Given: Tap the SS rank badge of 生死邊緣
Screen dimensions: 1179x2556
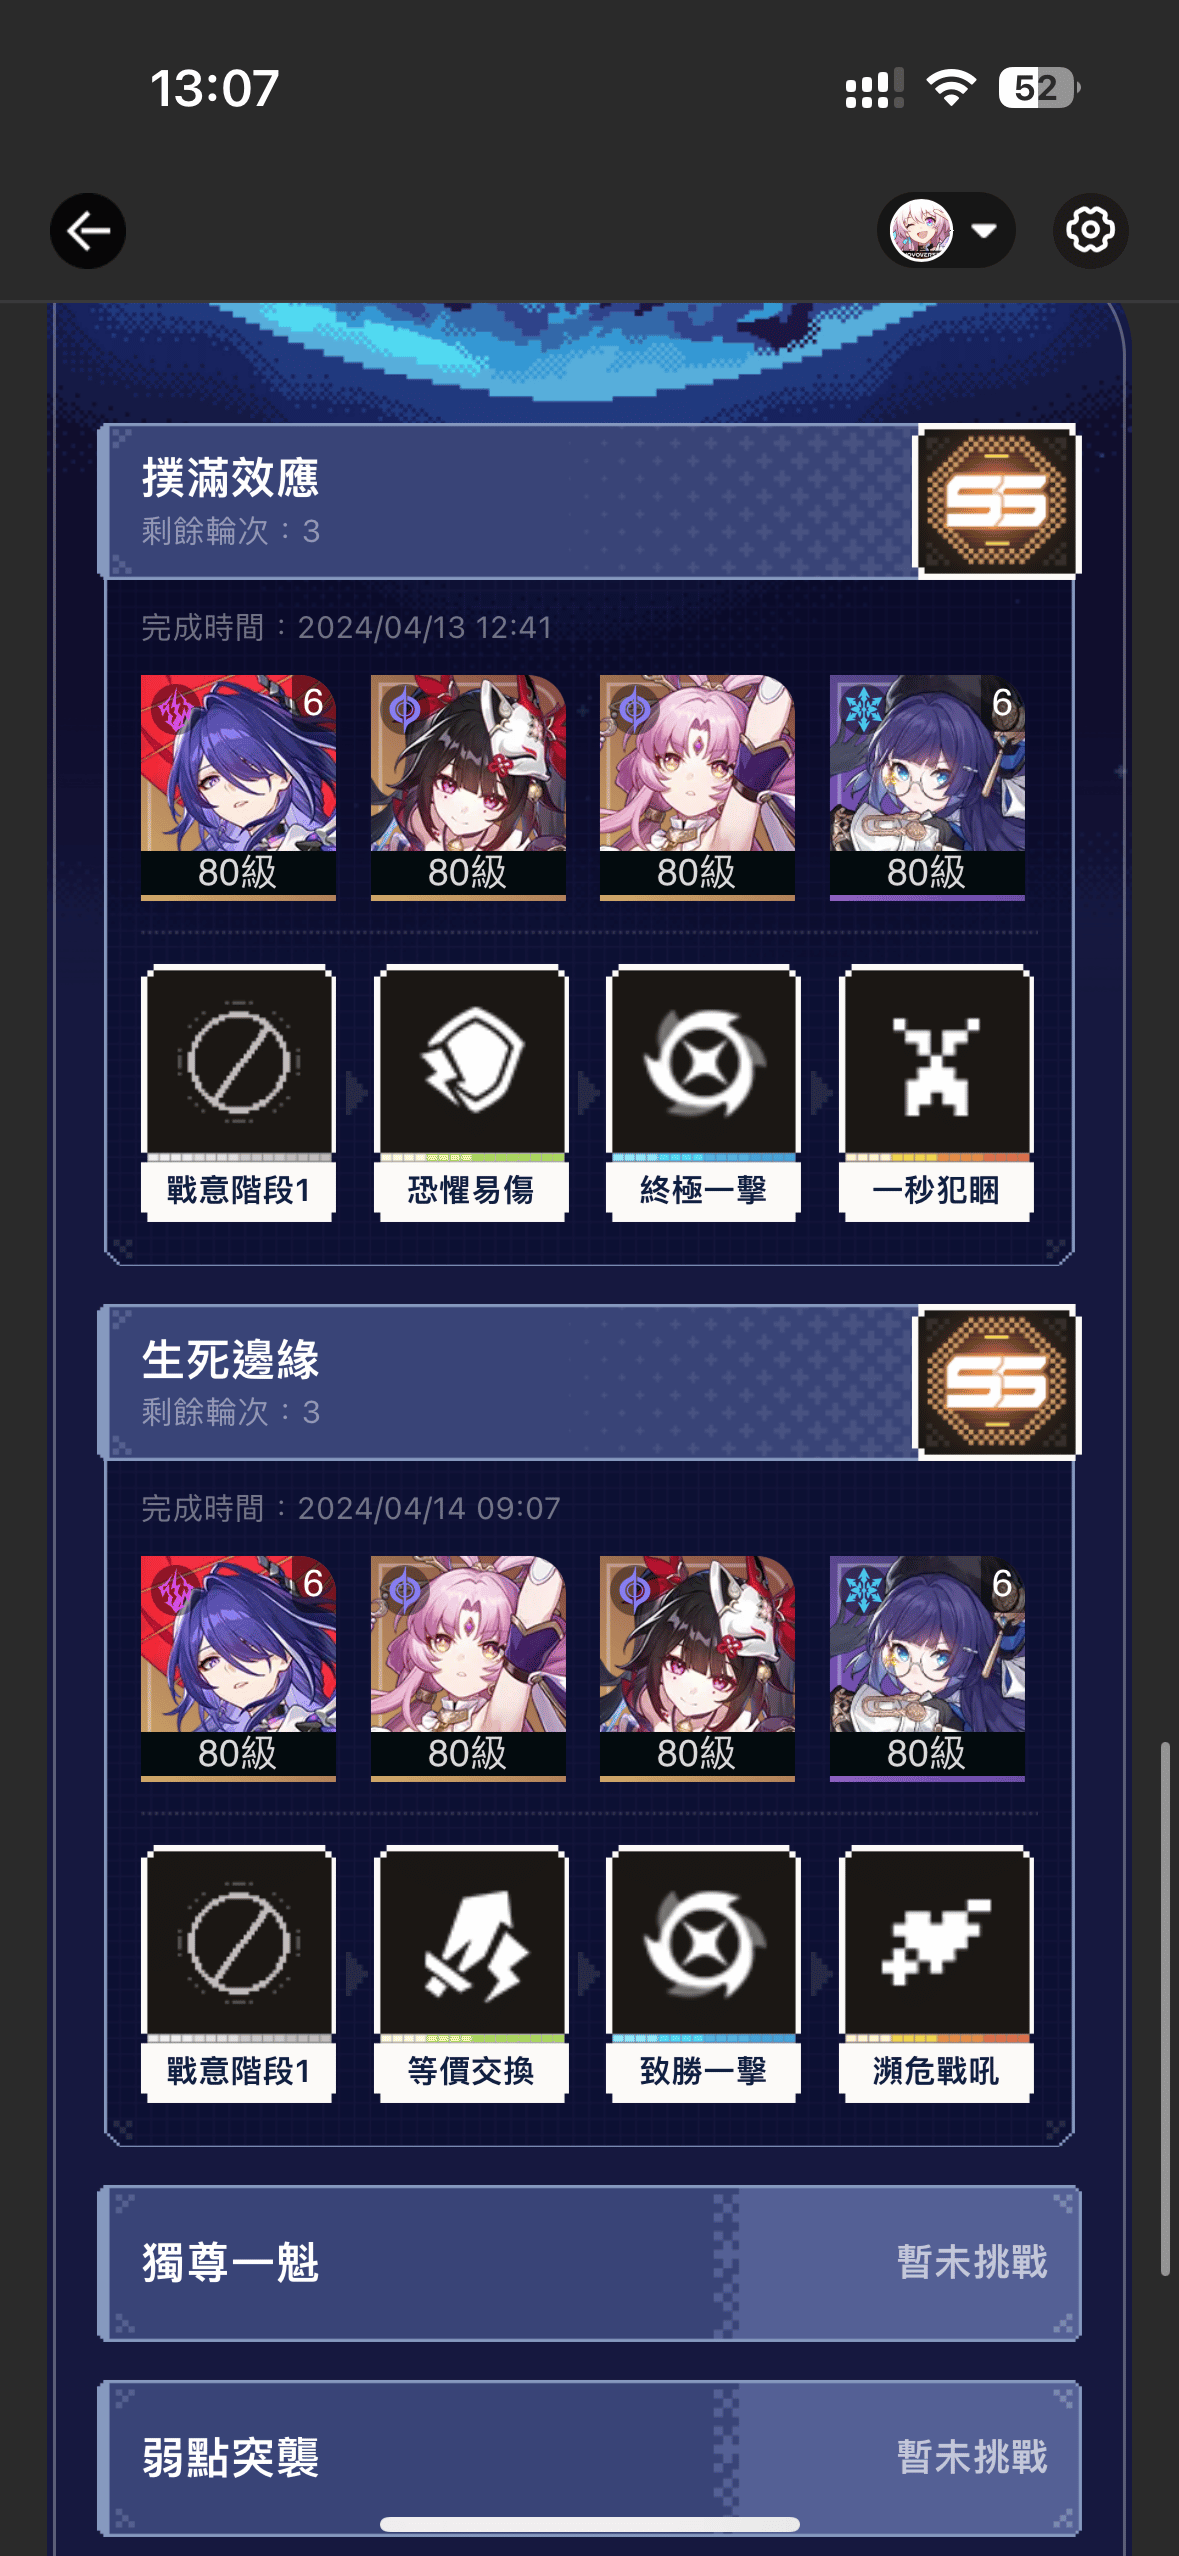Looking at the screenshot, I should tap(997, 1382).
